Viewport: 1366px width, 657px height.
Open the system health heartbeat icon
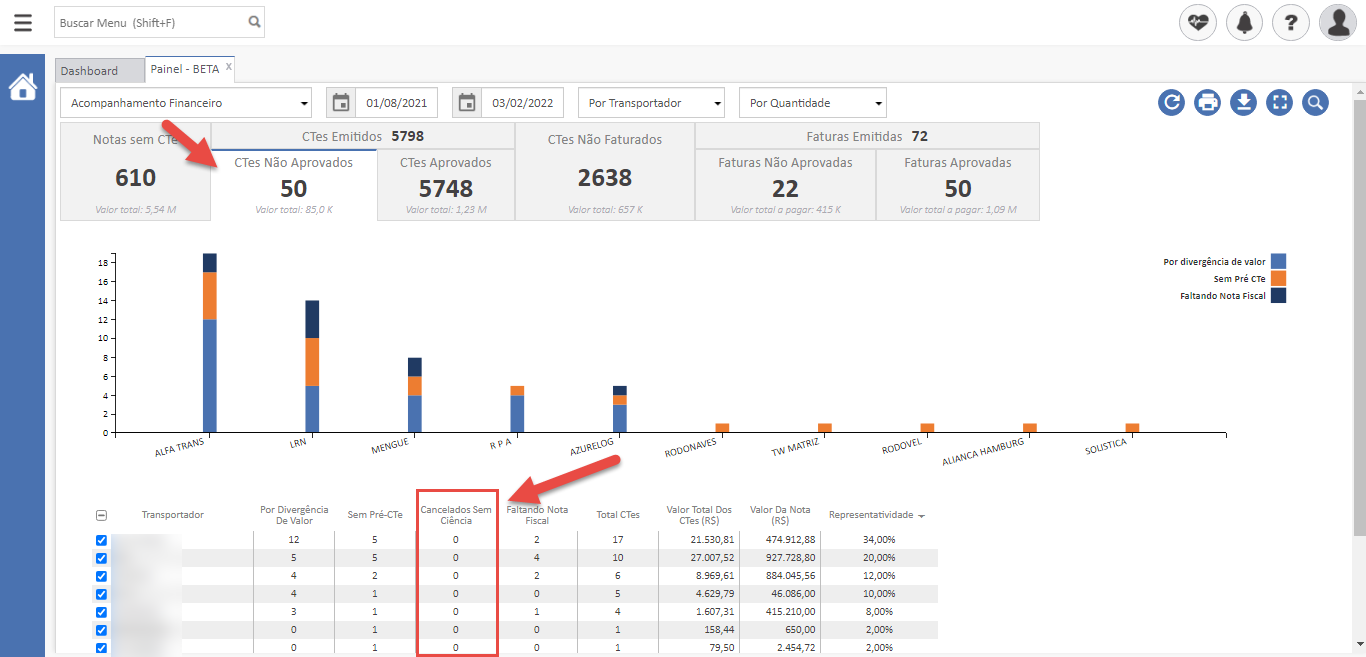pos(1198,22)
